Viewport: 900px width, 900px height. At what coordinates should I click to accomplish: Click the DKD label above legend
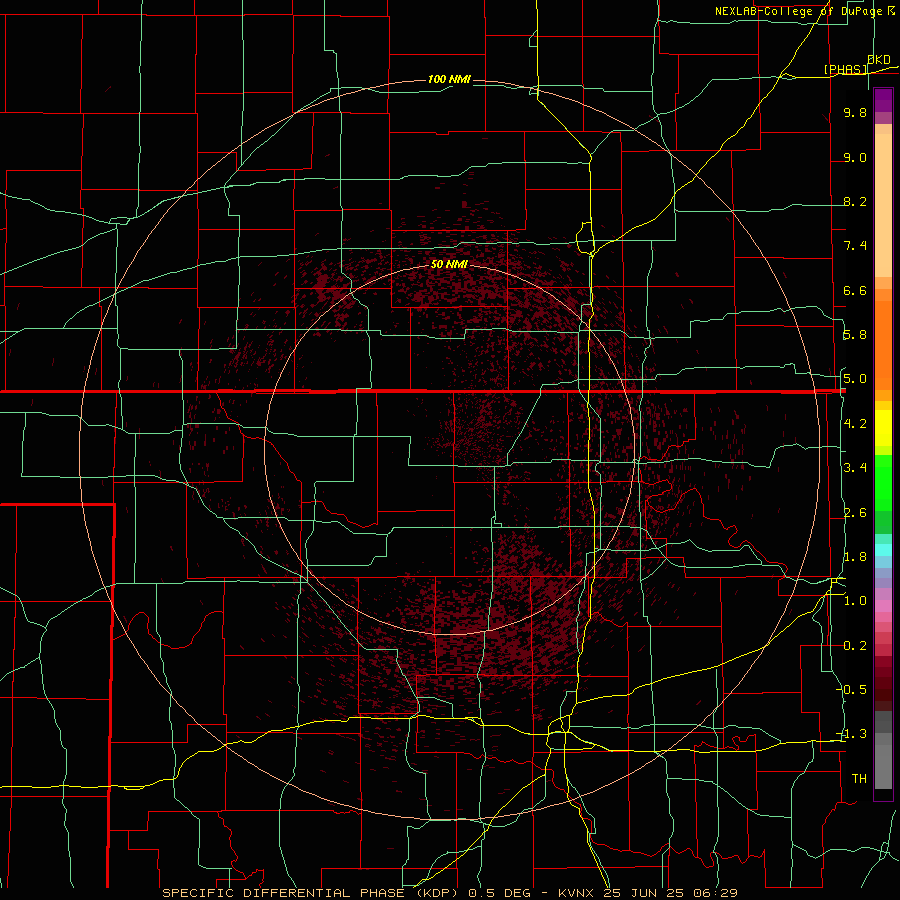(879, 59)
